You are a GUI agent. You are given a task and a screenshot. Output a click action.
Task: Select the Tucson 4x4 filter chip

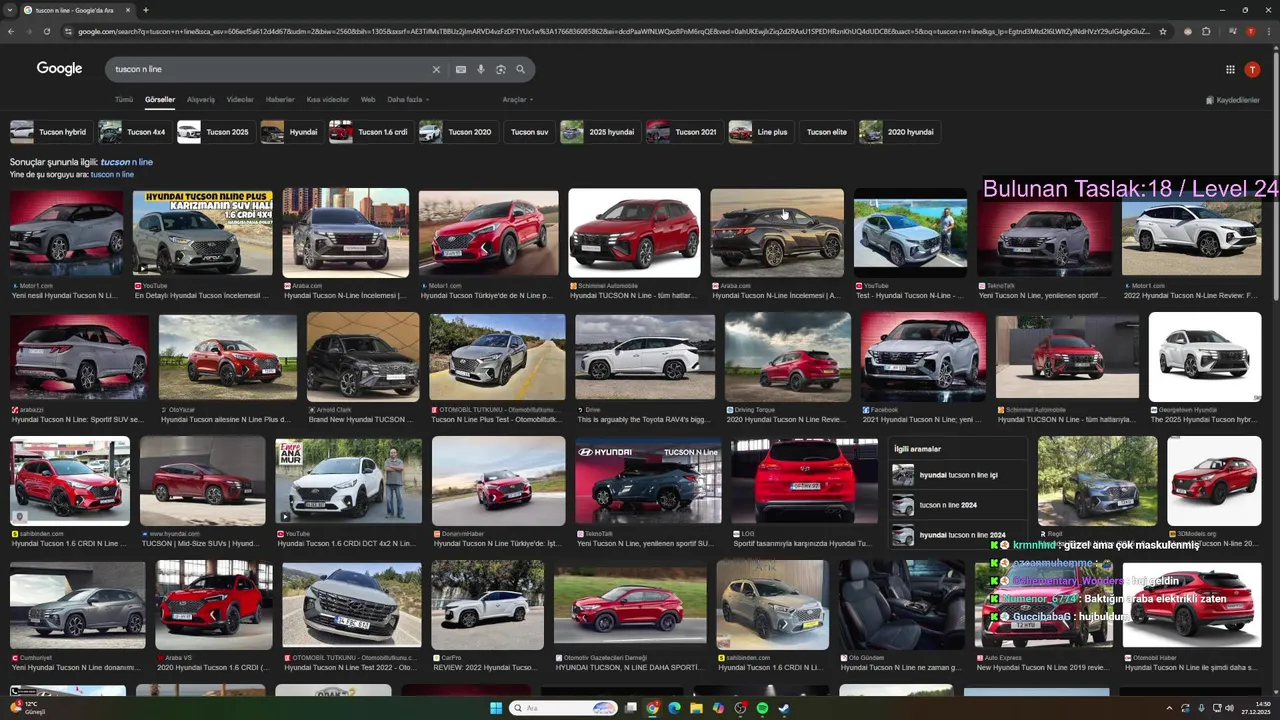(134, 132)
